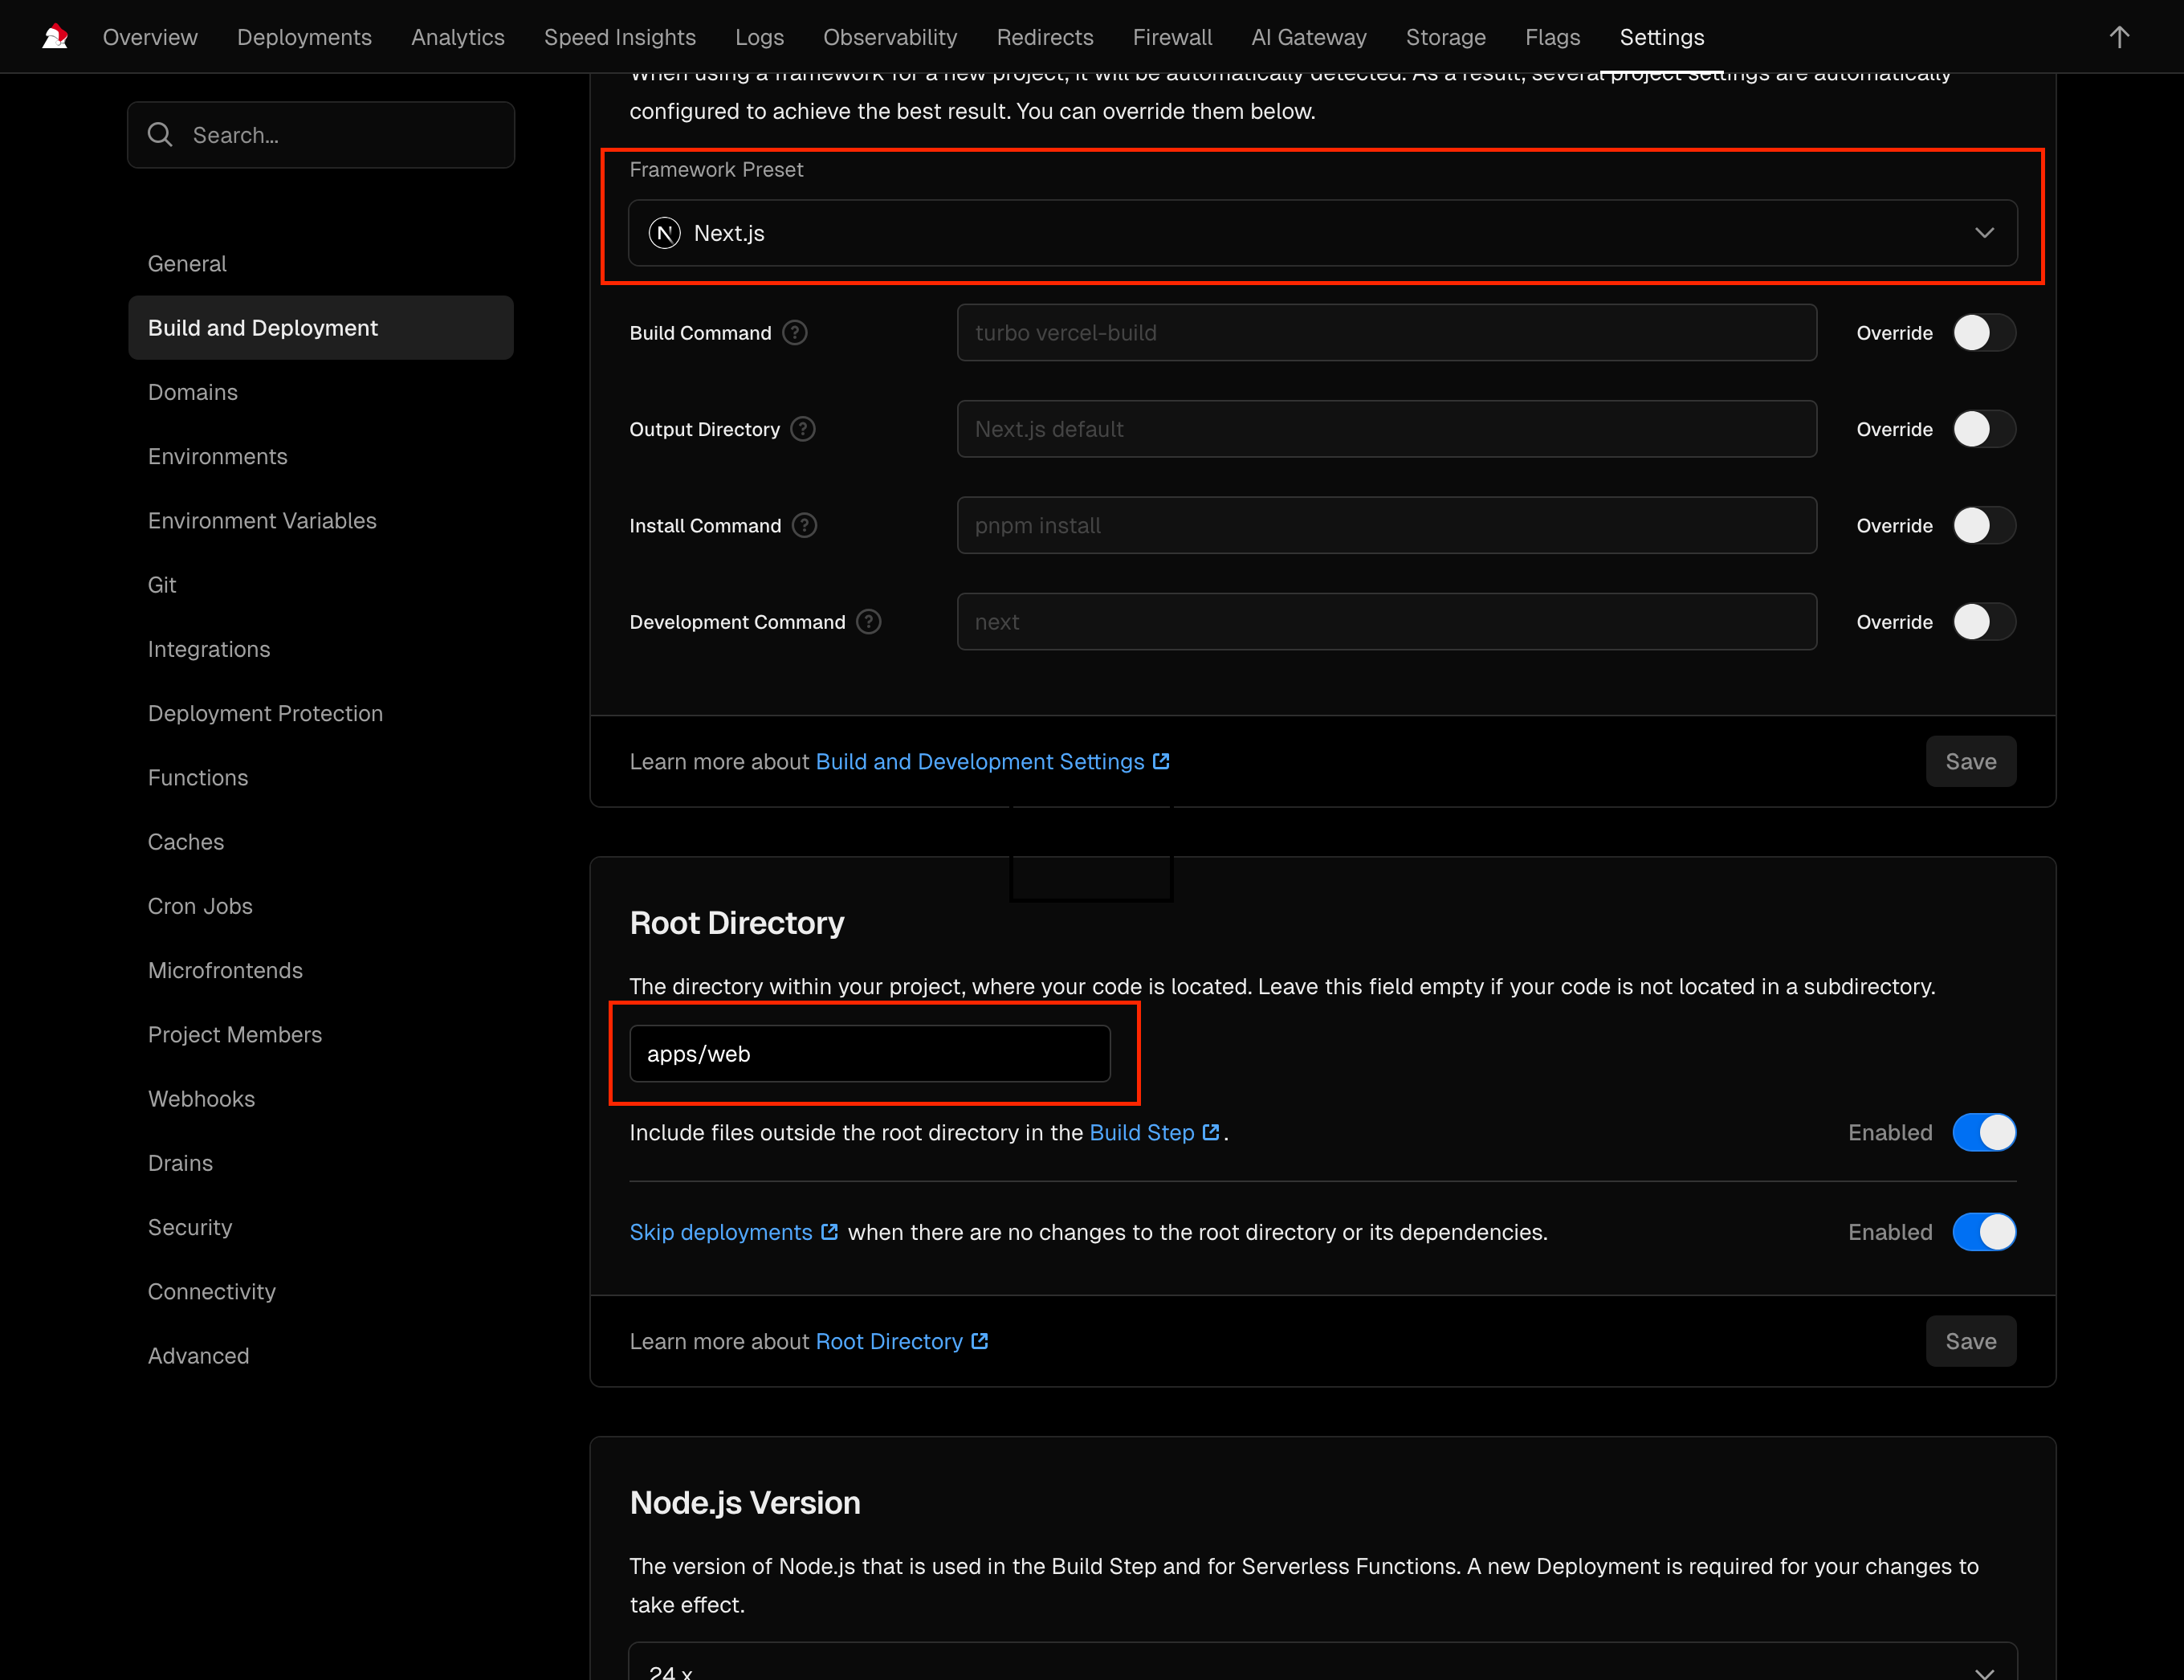
Task: Disable the Skip deployments toggle
Action: (1984, 1232)
